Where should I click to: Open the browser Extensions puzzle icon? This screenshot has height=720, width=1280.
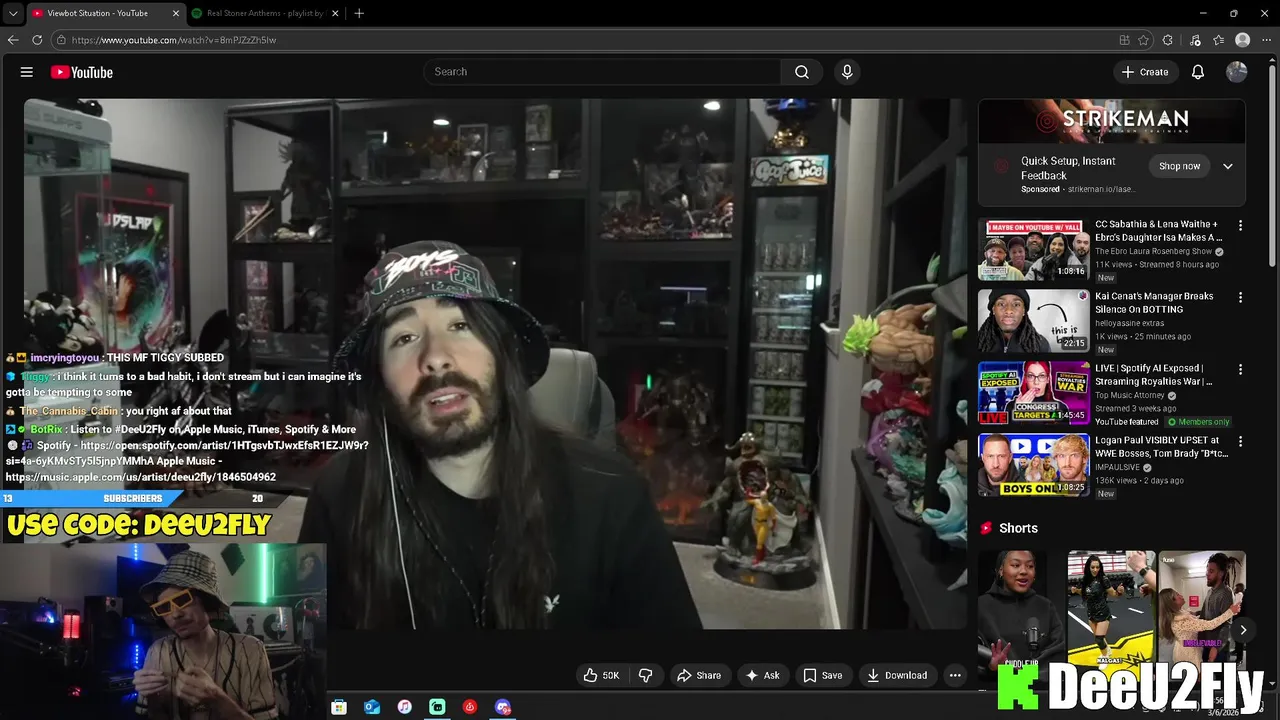(1168, 40)
